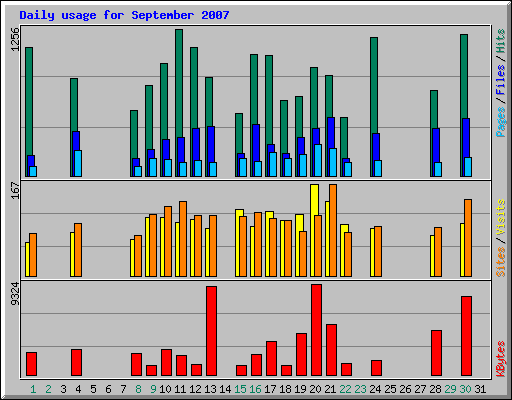This screenshot has height=400, width=512.
Task: Click day label 4 on the axis
Action: (78, 389)
